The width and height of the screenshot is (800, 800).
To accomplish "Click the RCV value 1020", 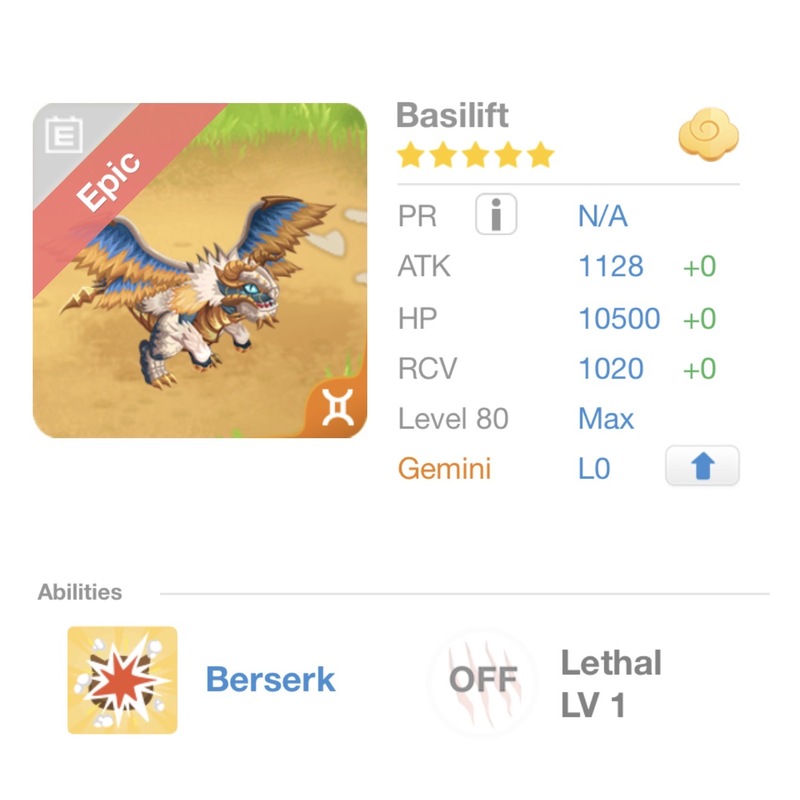I will (611, 369).
